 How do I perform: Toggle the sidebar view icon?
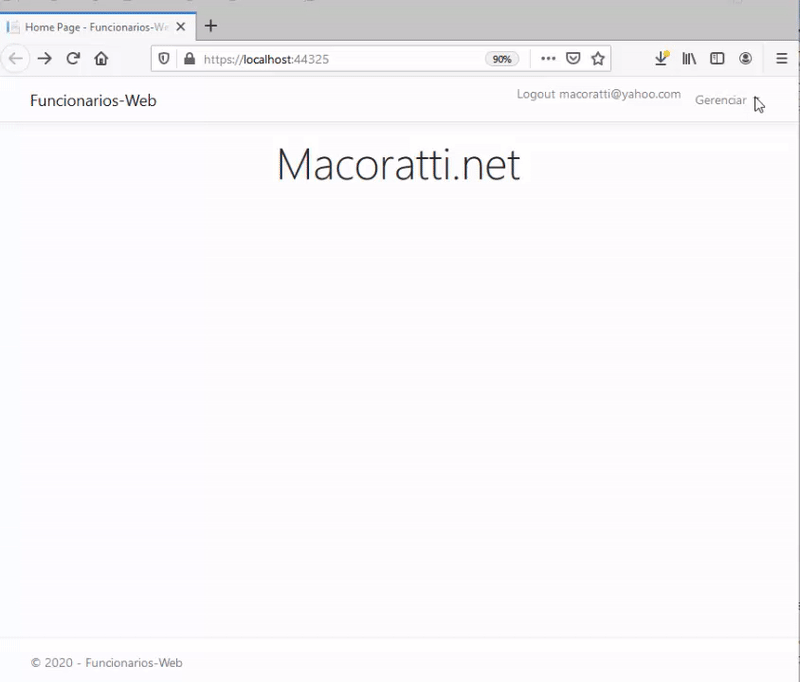pos(717,59)
